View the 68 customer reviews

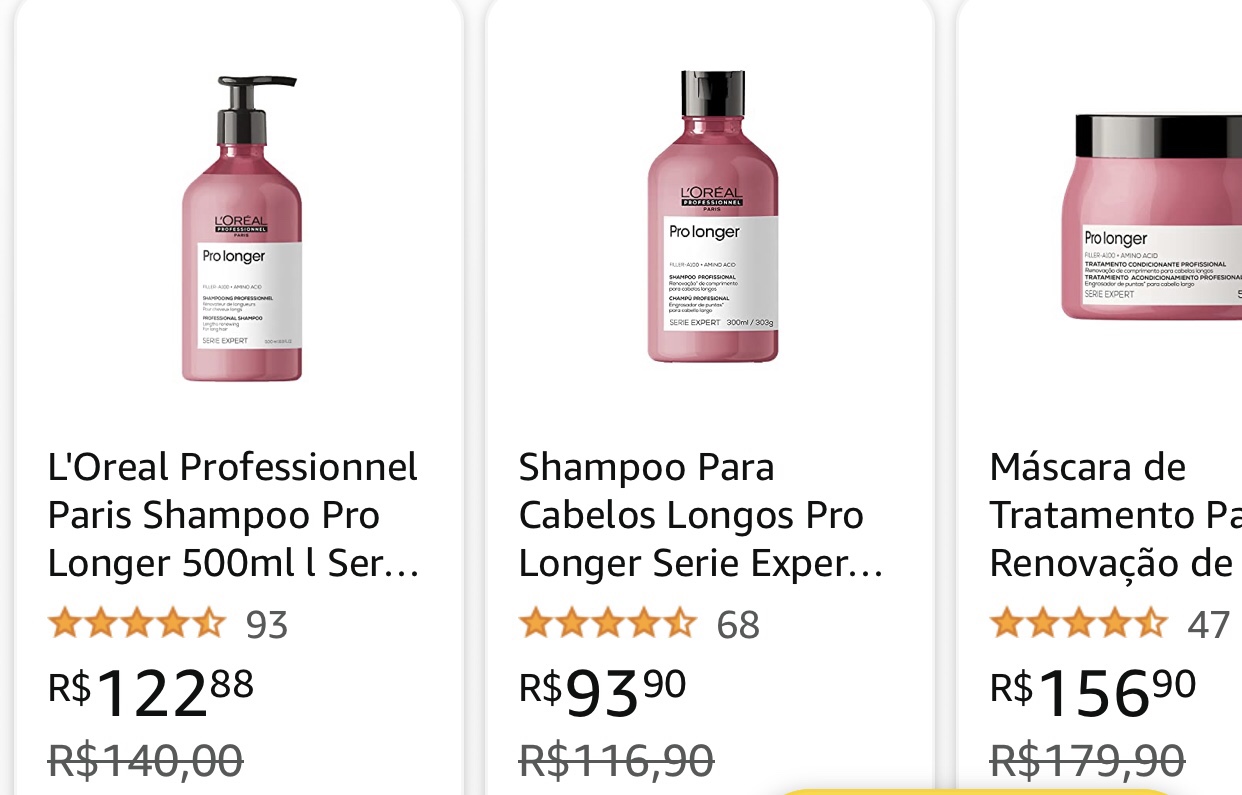tap(738, 625)
